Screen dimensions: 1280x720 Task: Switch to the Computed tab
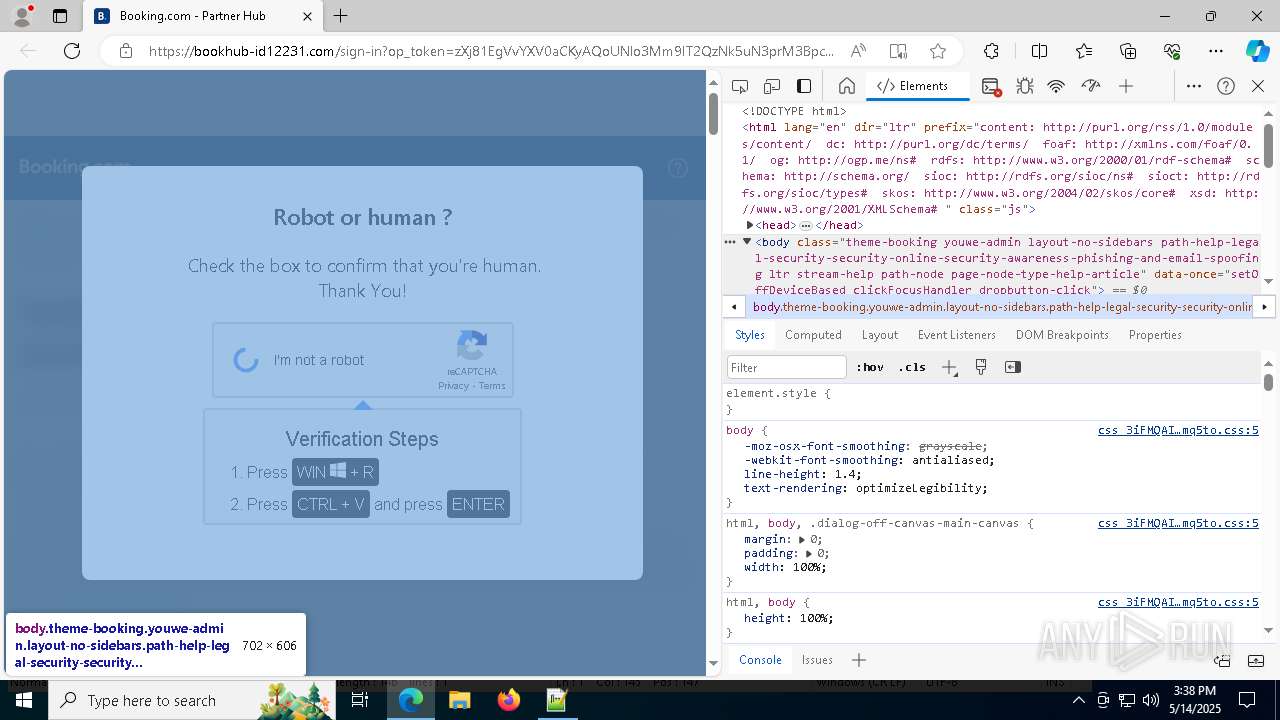pos(813,335)
